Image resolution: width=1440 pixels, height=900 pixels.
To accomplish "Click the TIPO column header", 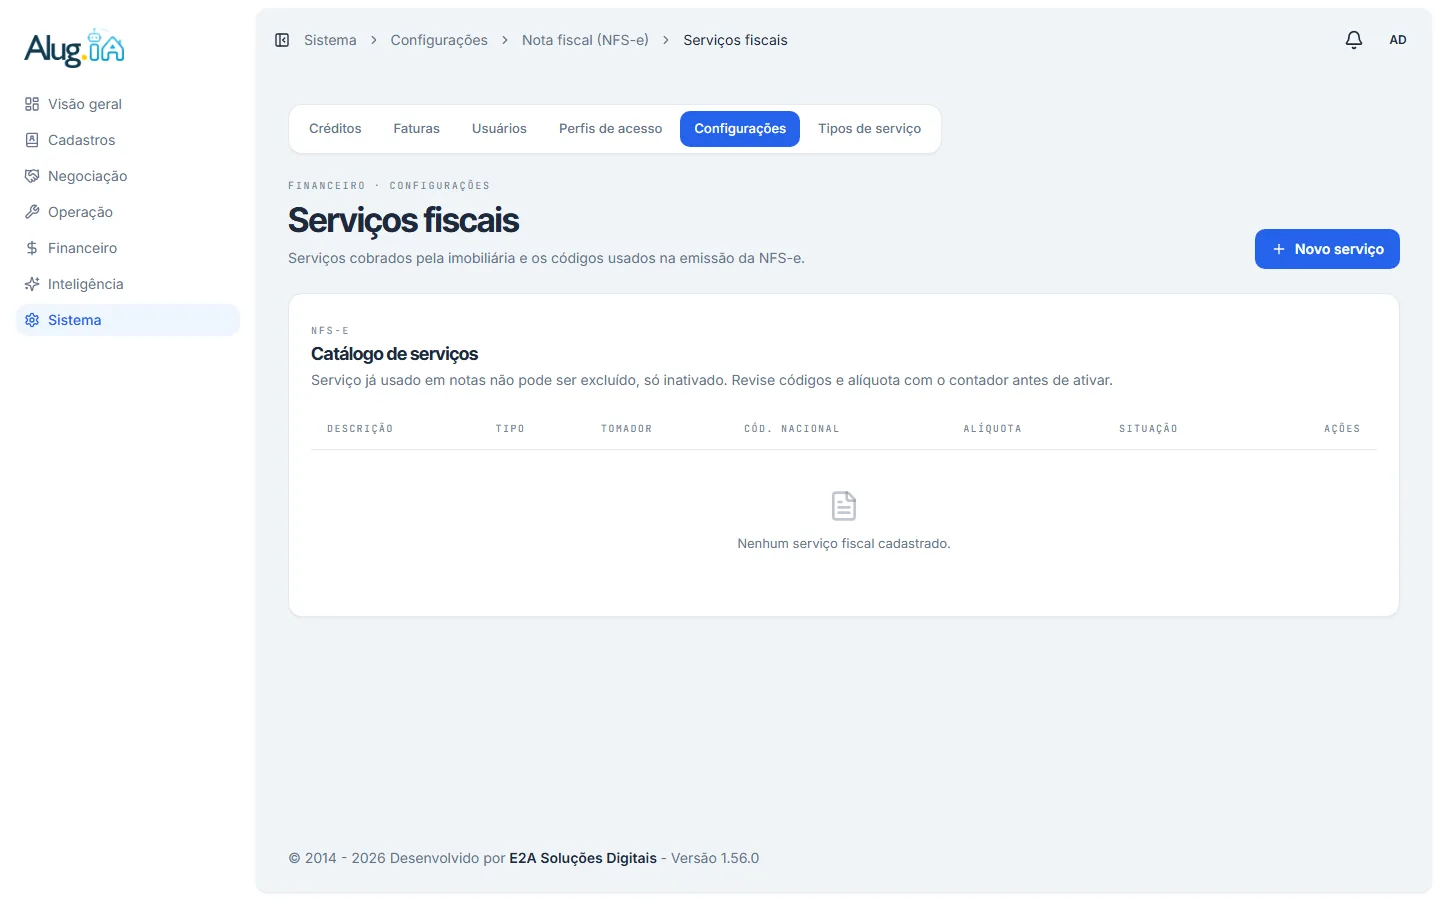I will (510, 429).
